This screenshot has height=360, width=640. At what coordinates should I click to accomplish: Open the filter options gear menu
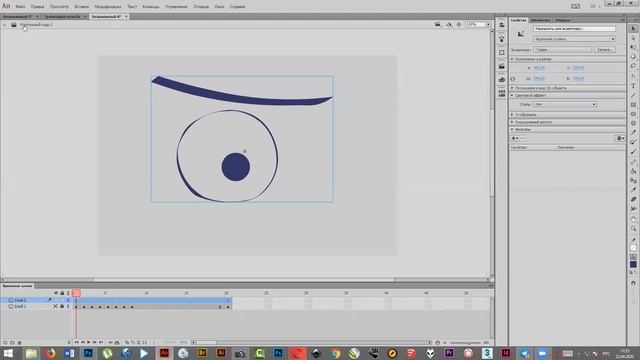[x=620, y=138]
